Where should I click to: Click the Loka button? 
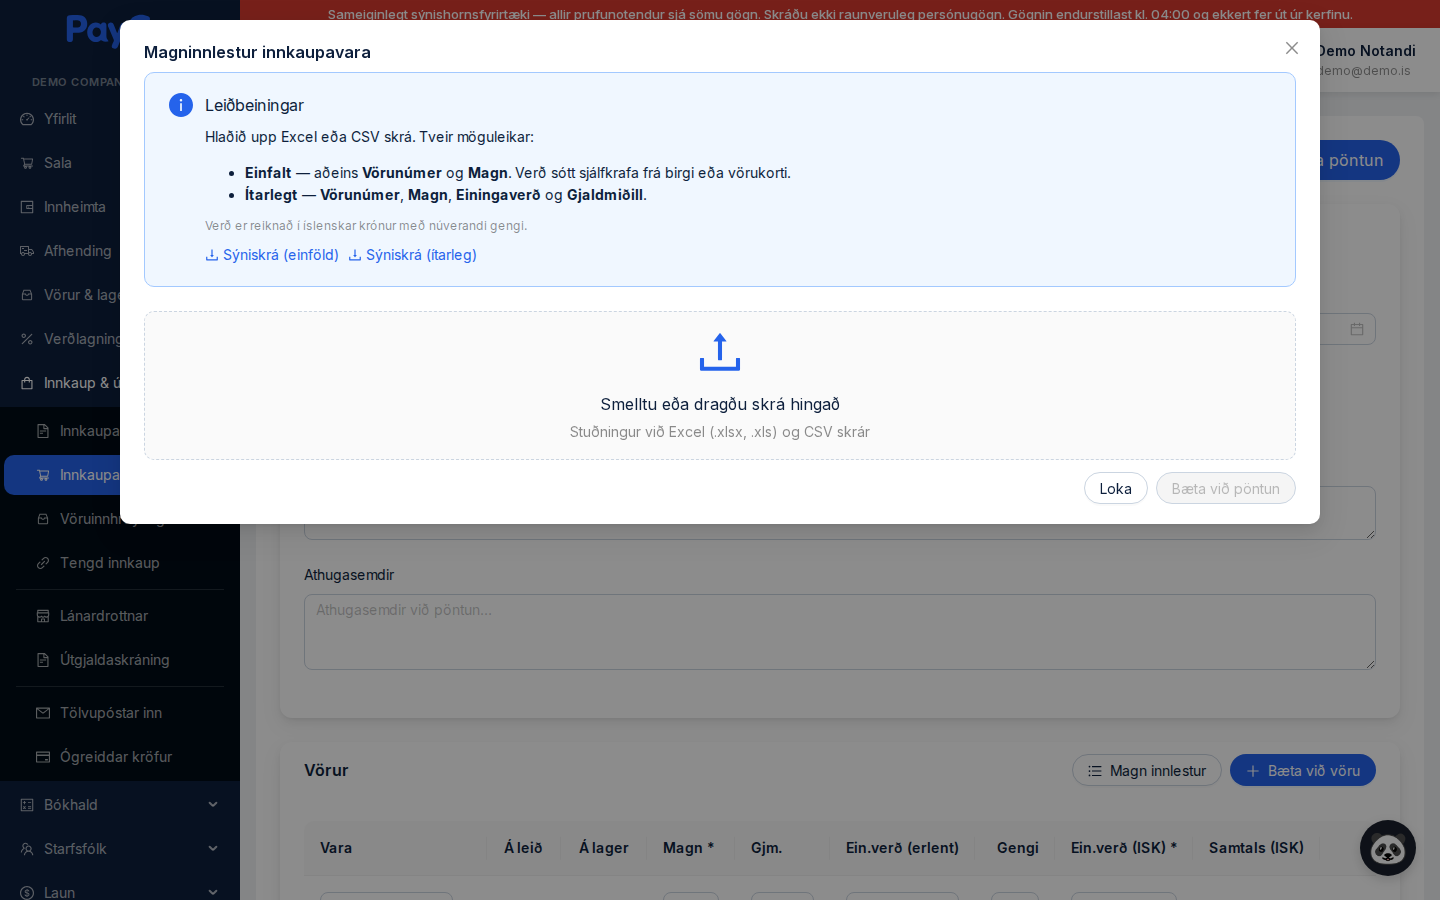point(1116,488)
